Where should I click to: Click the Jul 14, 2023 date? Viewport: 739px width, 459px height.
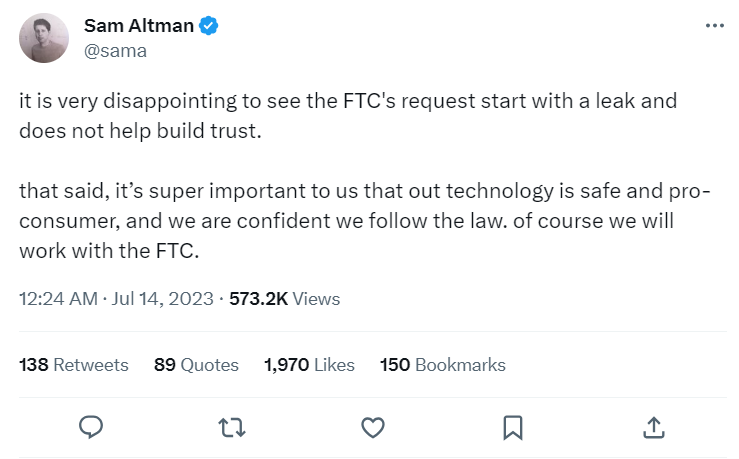click(162, 299)
